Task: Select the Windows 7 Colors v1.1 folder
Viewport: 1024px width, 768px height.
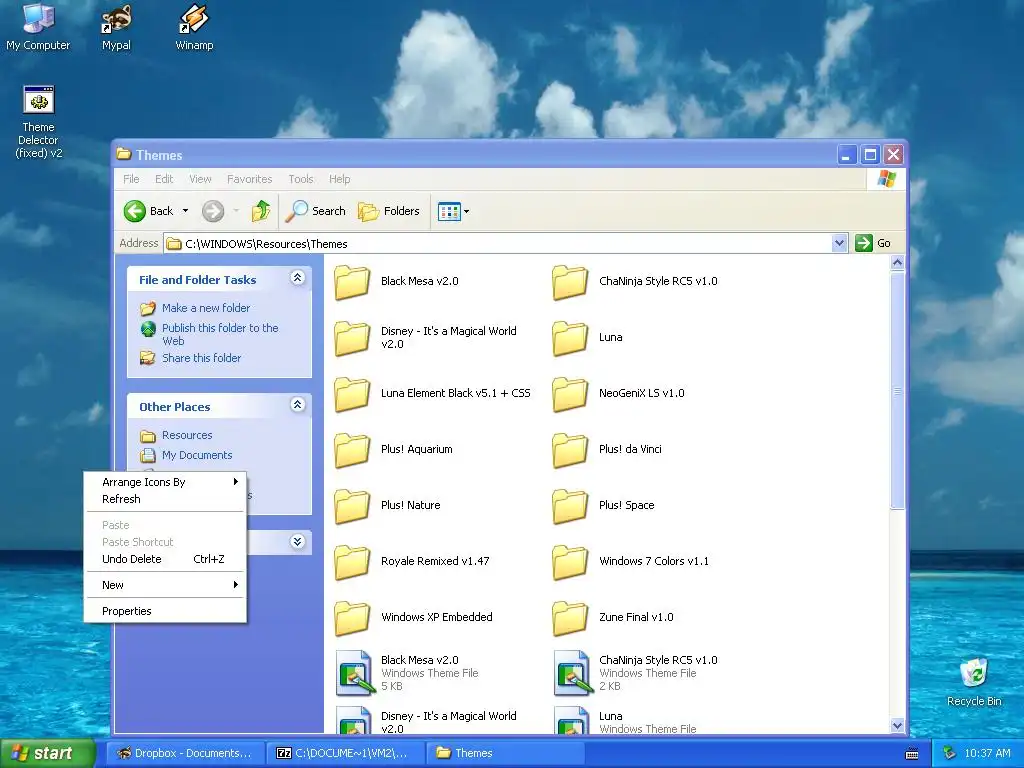Action: pos(631,561)
